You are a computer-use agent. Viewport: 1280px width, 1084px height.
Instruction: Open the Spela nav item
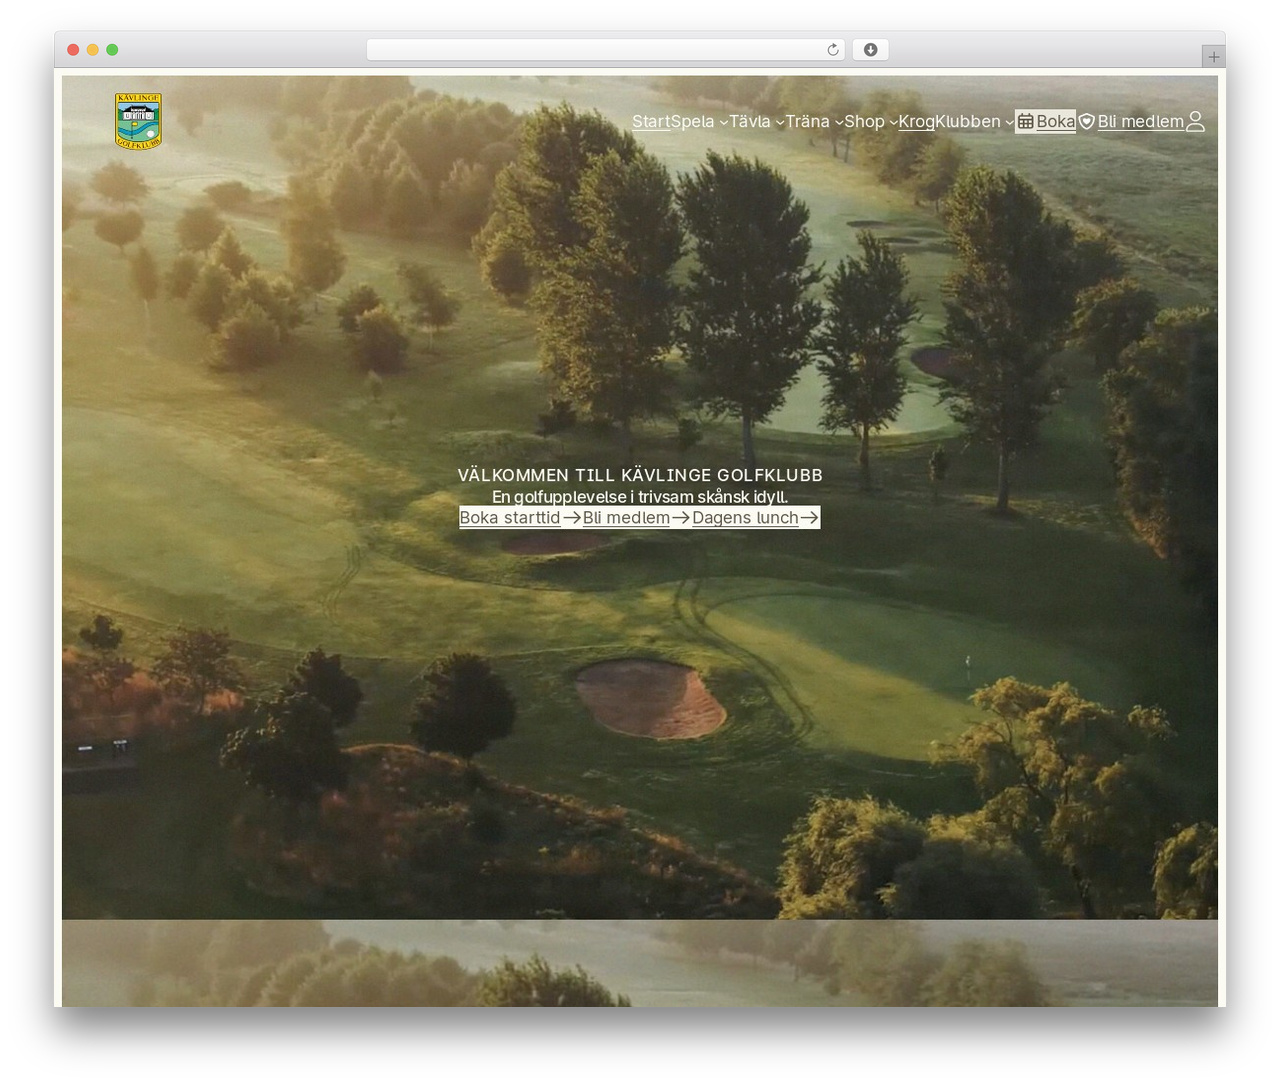point(693,122)
